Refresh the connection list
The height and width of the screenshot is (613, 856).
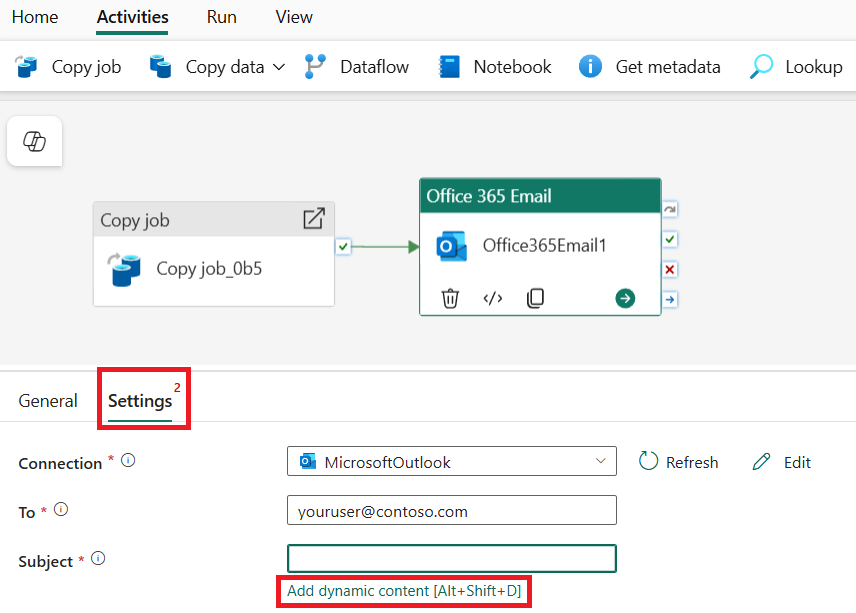point(679,461)
